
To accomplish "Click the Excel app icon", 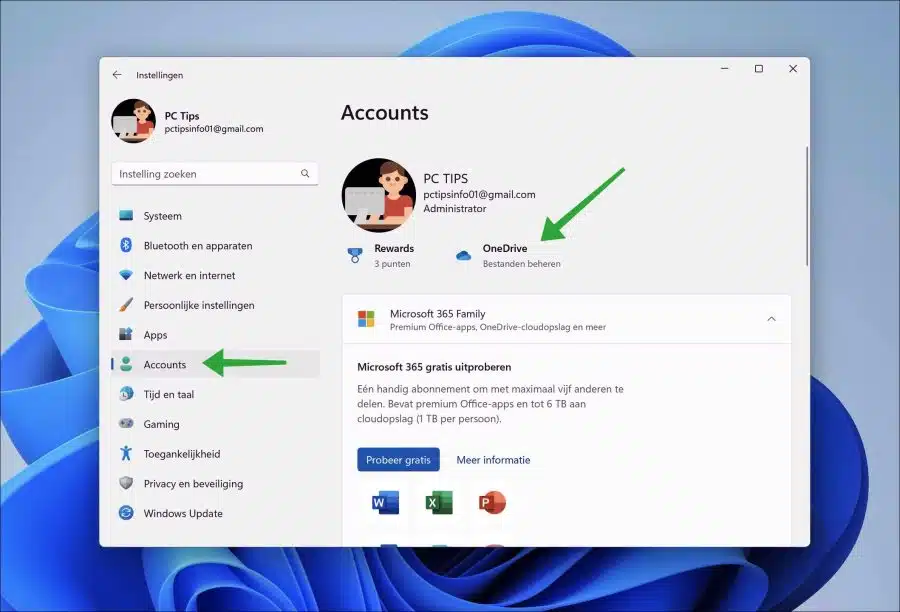I will click(x=439, y=502).
